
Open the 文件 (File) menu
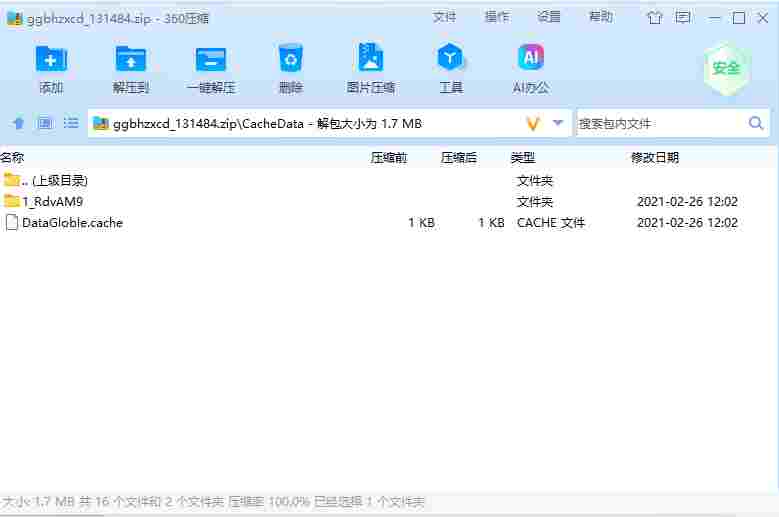pos(444,17)
